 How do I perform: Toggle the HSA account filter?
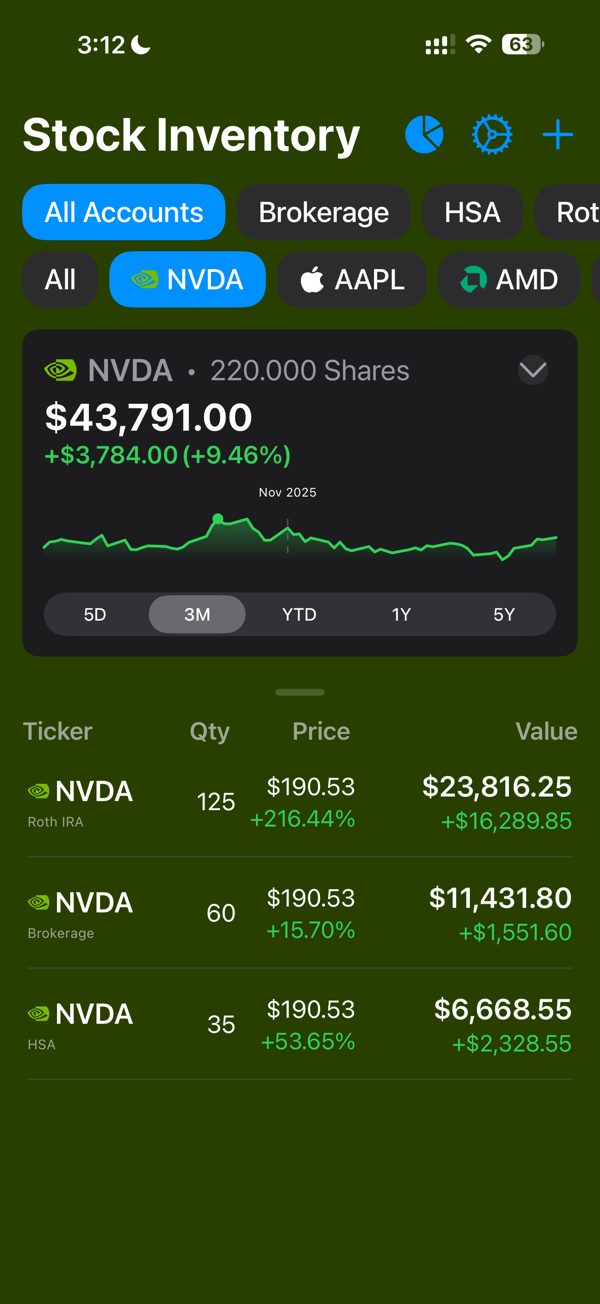tap(473, 212)
